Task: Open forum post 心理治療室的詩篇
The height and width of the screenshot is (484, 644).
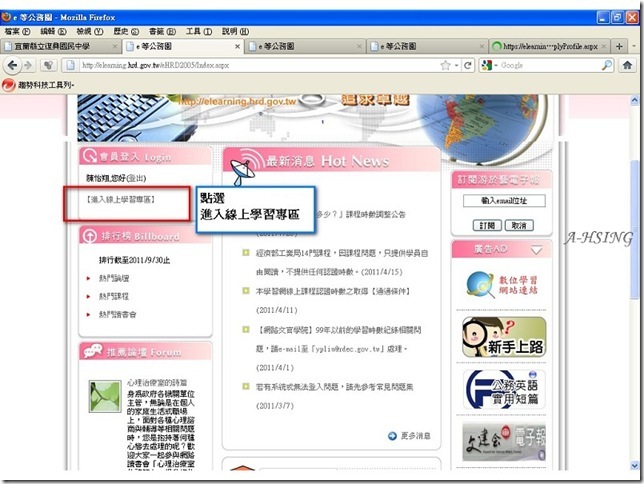Action: click(157, 383)
